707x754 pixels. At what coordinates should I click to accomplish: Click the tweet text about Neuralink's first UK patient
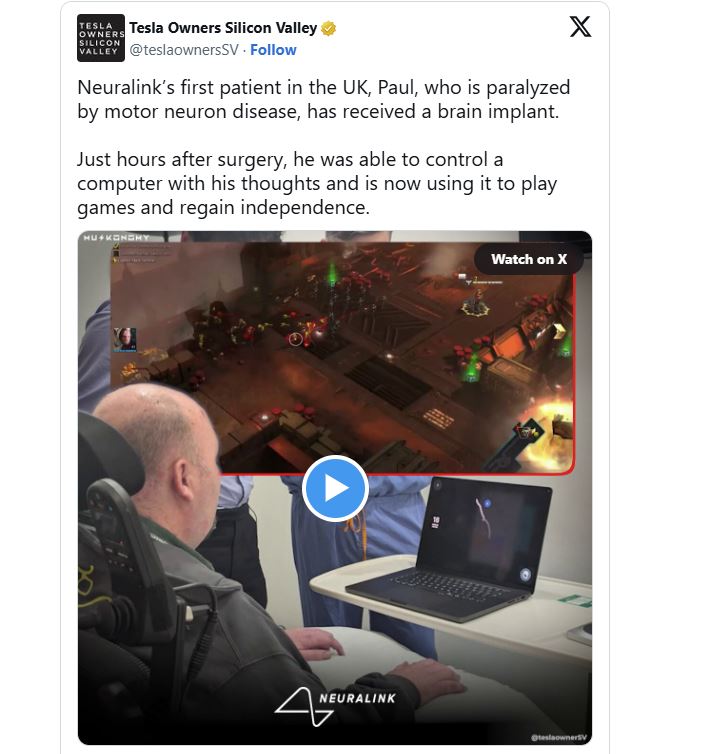click(323, 100)
